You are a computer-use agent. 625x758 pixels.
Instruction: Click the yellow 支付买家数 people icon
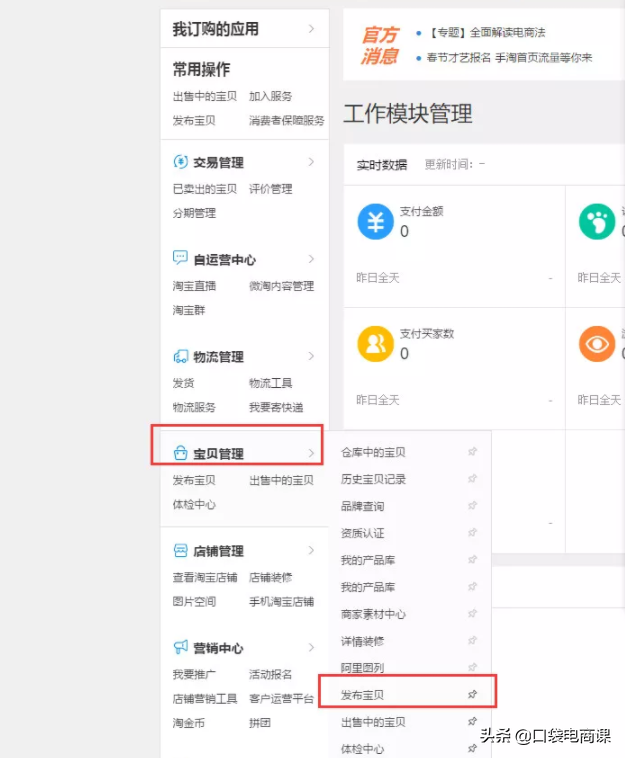375,344
